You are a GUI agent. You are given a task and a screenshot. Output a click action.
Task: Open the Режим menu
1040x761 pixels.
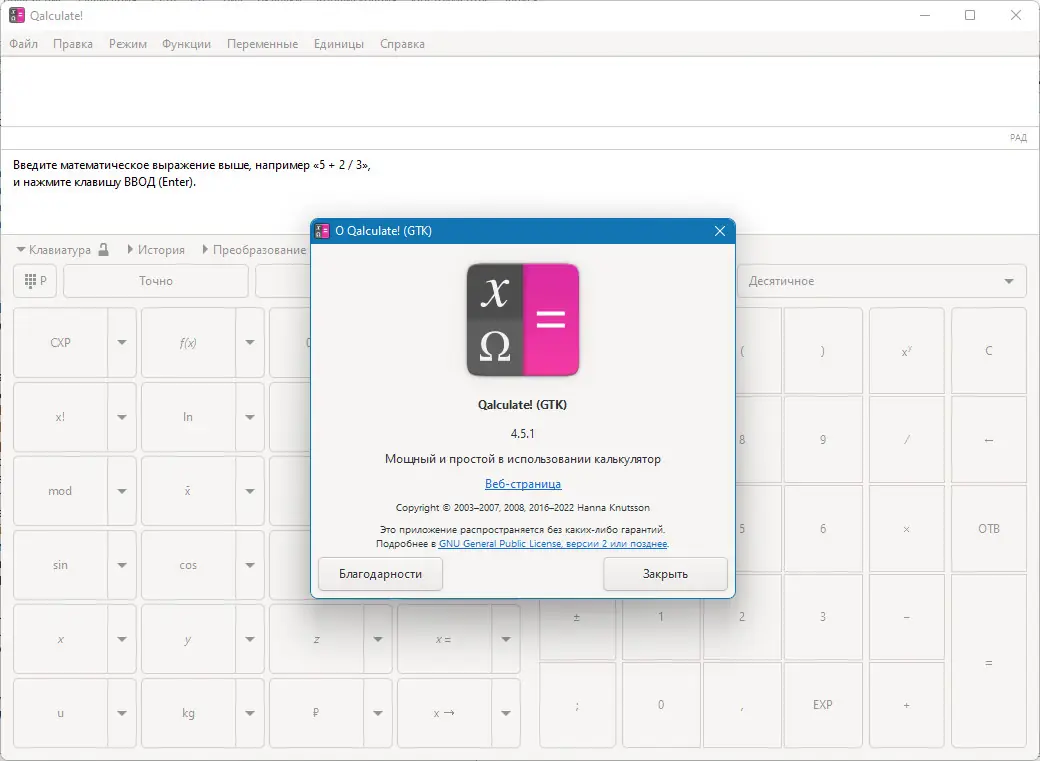[128, 44]
